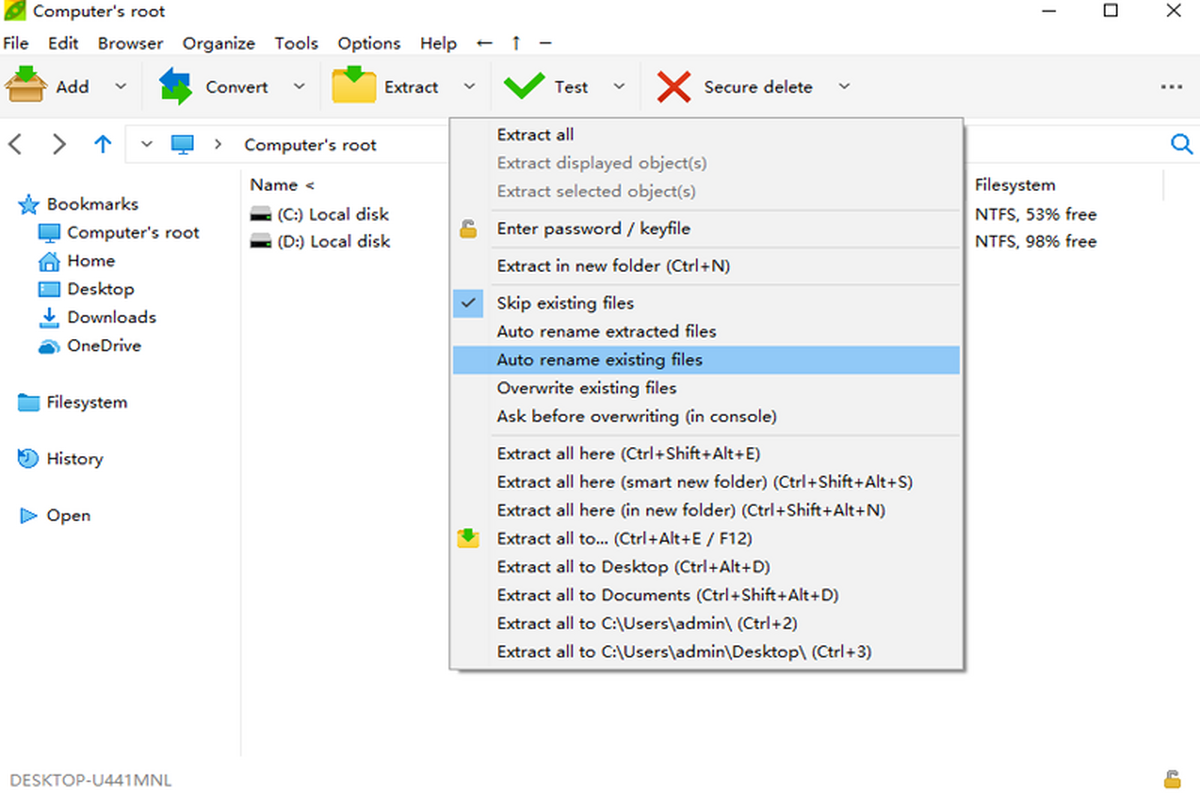Open the Convert dropdown arrow
This screenshot has height=800, width=1200.
pos(299,87)
